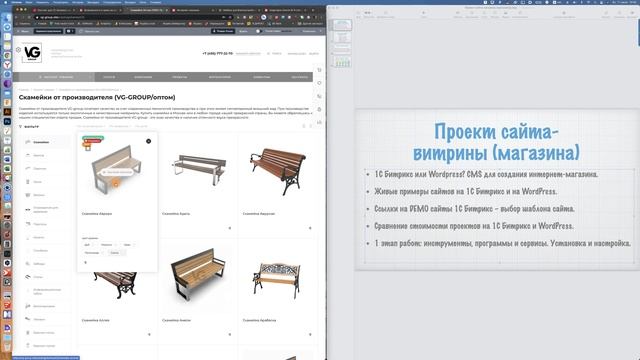Switch to the active Скамейки browser tab
Image resolution: width=640 pixels, height=360 pixels.
point(146,10)
